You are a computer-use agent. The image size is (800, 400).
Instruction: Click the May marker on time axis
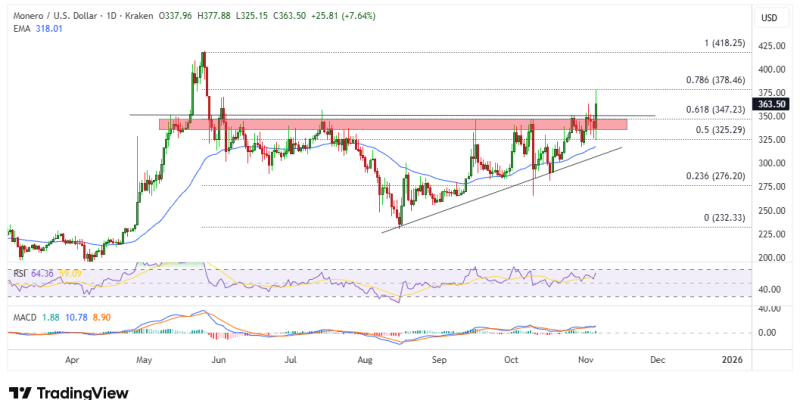pos(145,356)
